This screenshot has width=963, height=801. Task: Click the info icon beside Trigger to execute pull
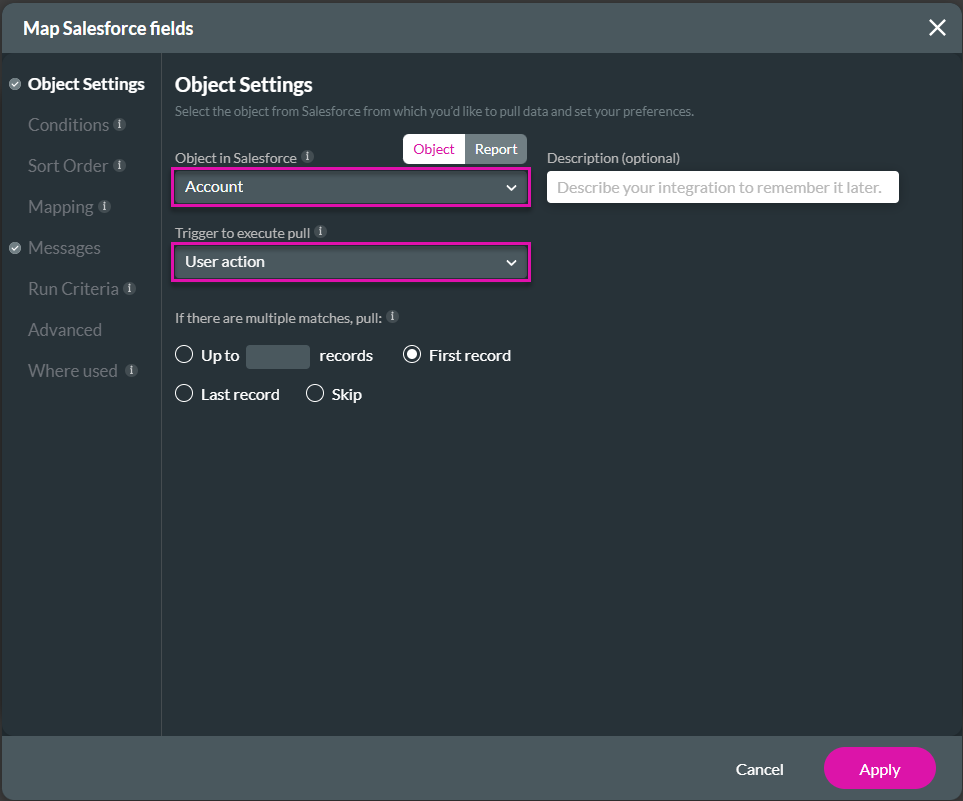point(320,230)
